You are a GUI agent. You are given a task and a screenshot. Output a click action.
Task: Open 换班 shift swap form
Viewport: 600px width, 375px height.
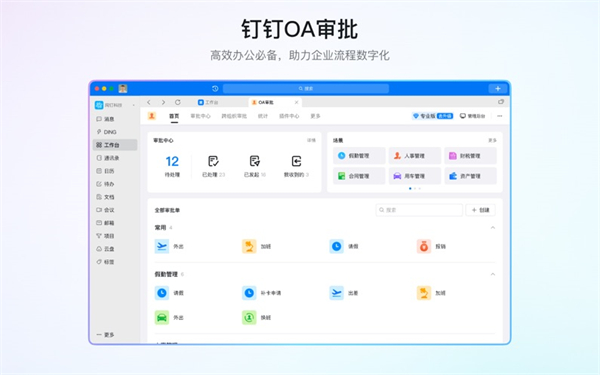(257, 318)
